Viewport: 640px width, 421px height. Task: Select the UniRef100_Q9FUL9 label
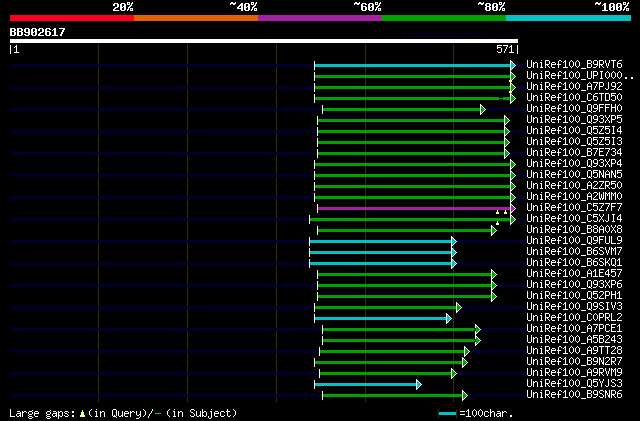pos(574,241)
